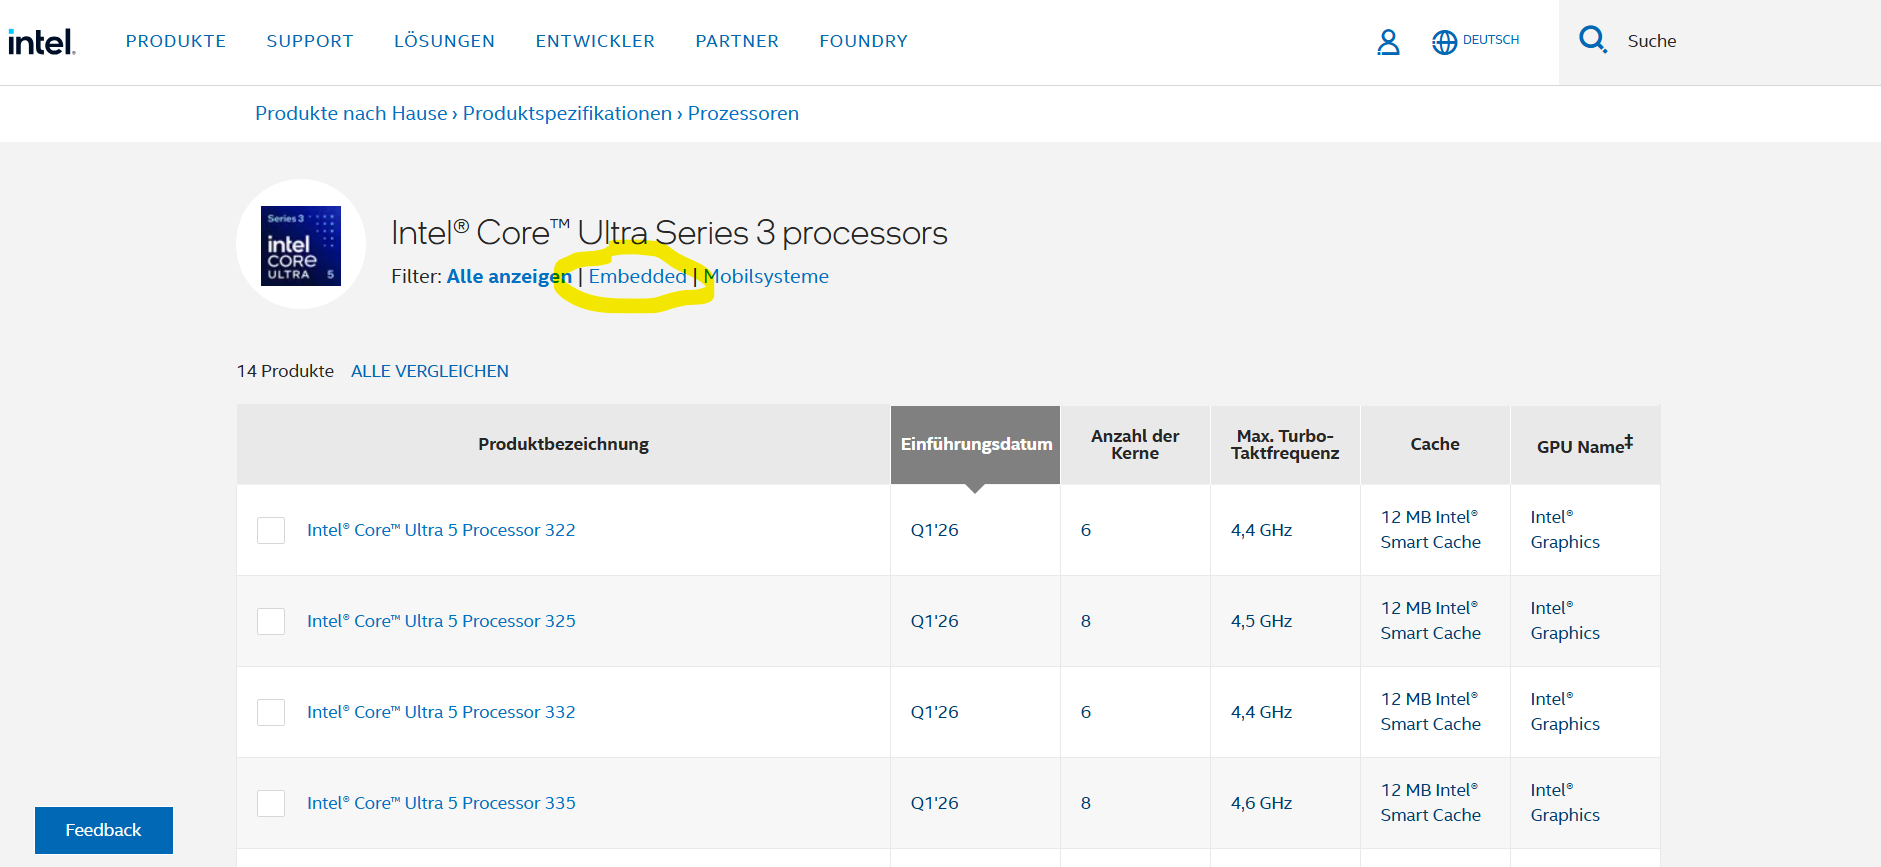Check the box for Ultra 5 Processor 322

[x=271, y=530]
